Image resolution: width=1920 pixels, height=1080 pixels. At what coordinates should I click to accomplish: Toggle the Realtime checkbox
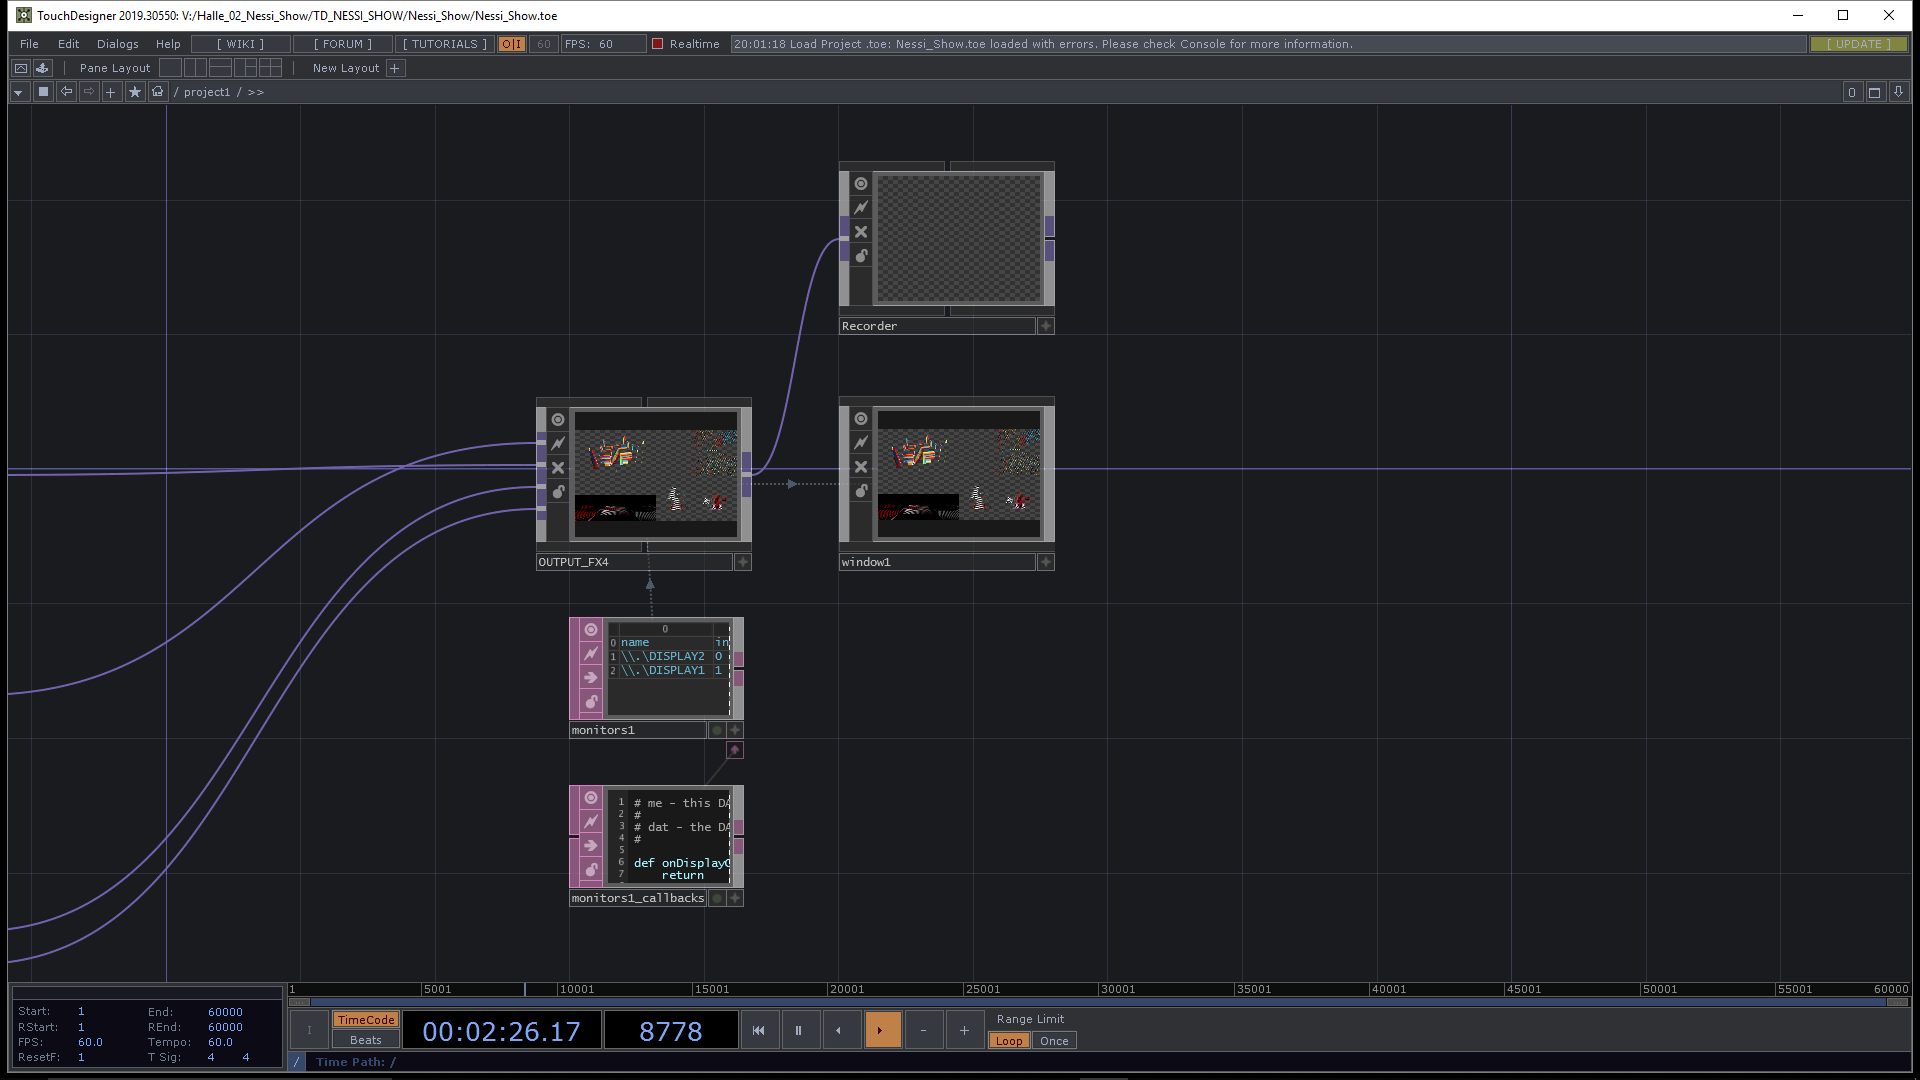coord(658,44)
